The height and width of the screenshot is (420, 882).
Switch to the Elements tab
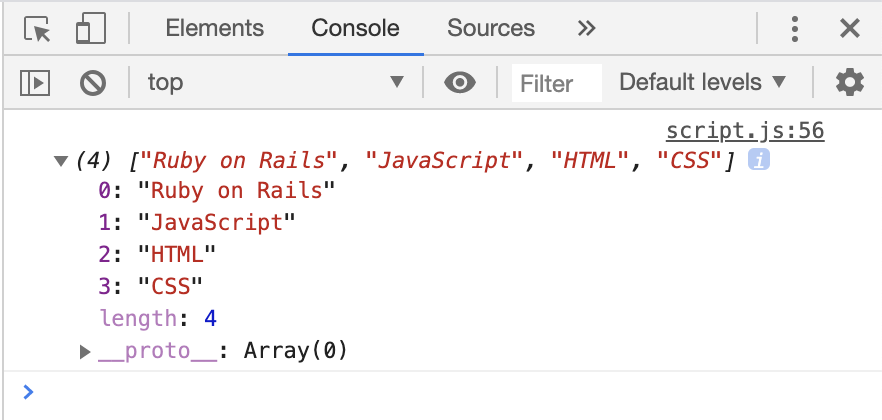point(214,29)
